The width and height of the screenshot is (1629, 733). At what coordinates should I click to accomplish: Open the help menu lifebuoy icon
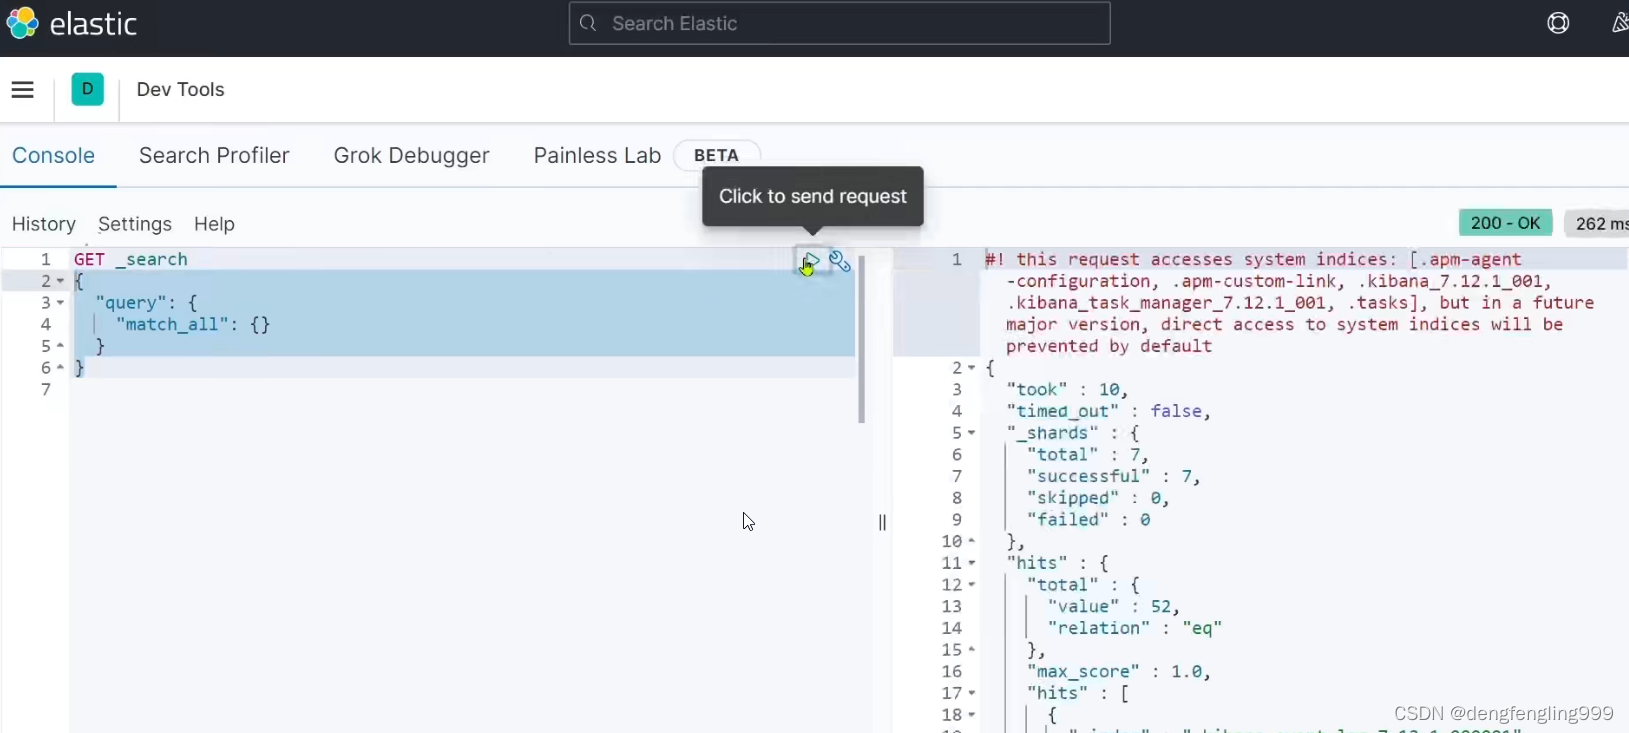tap(1558, 23)
